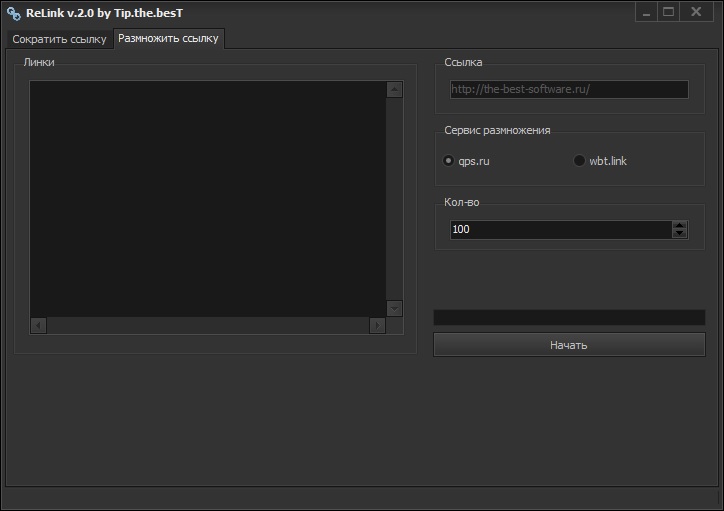
Task: Click inside the Линки output text area
Action: click(x=207, y=198)
